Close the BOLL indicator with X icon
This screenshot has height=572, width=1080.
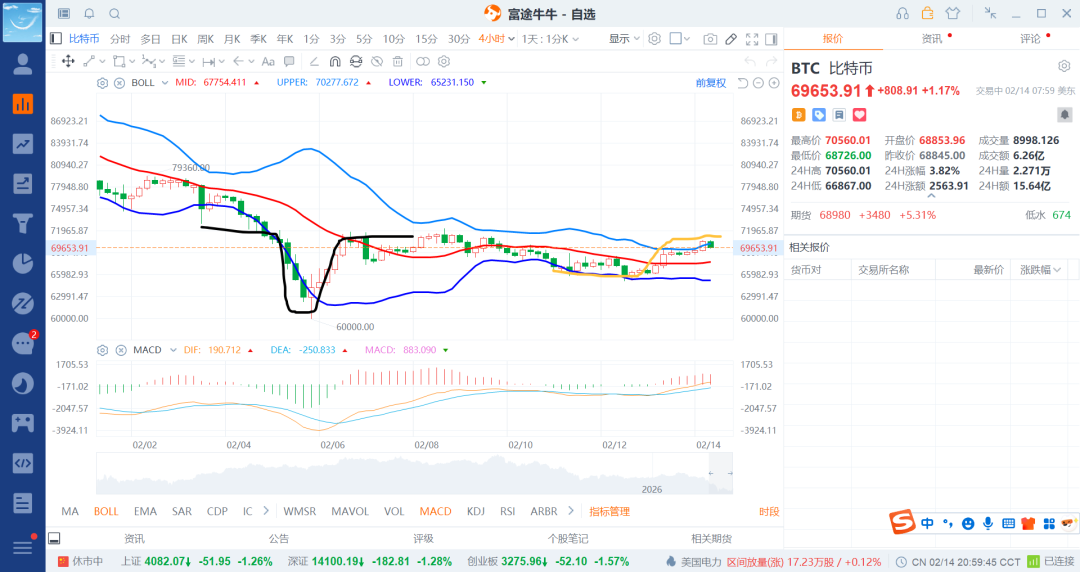(119, 83)
